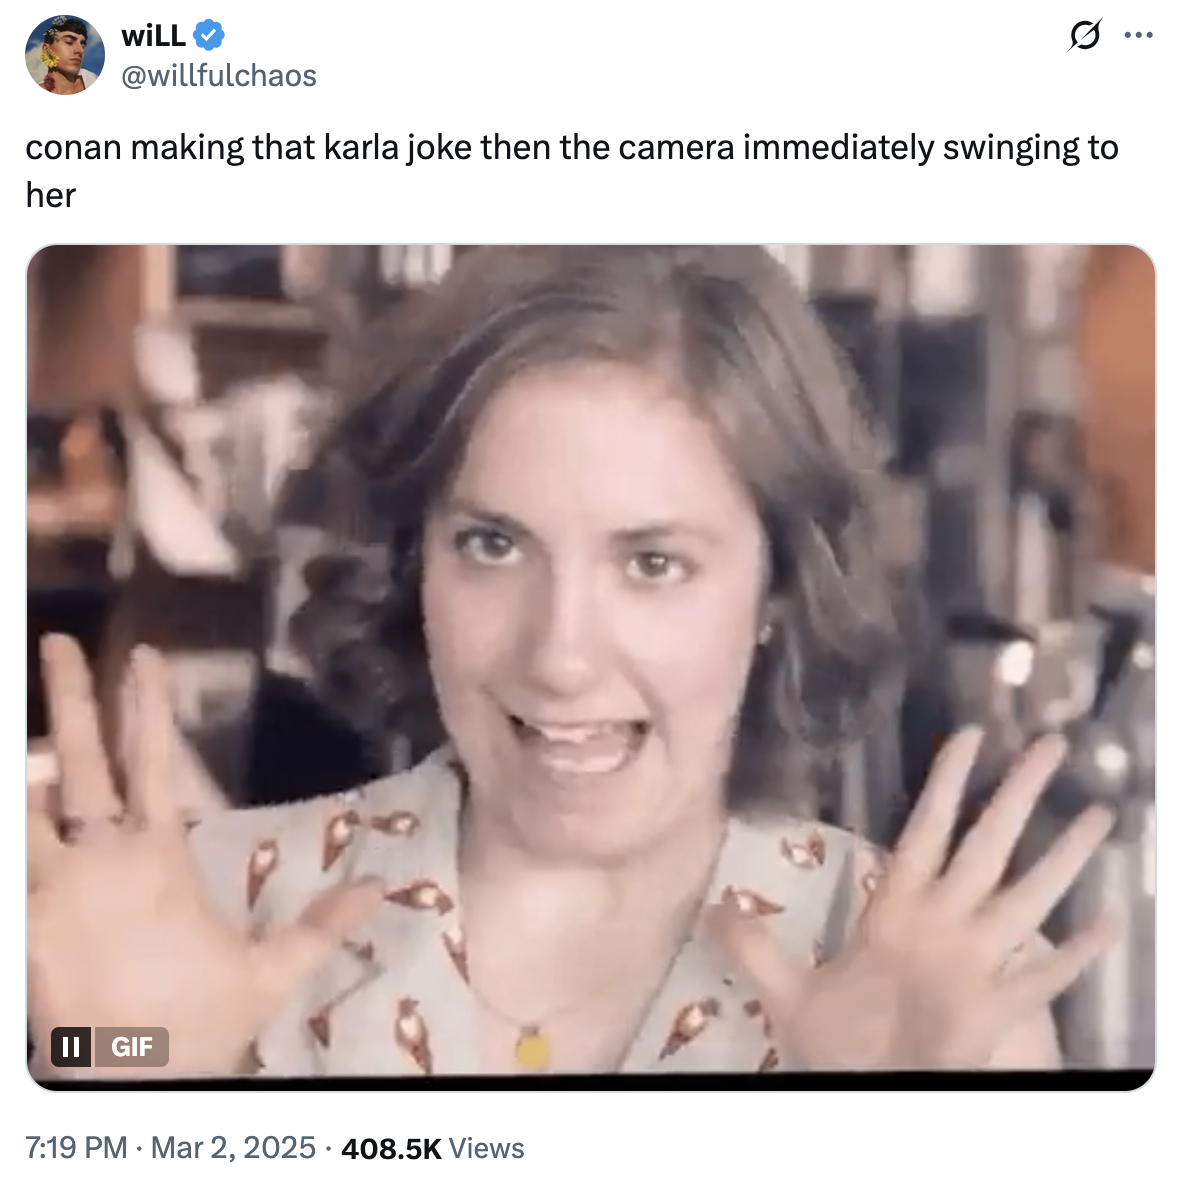The width and height of the screenshot is (1182, 1196).
Task: Open the display name wiLL
Action: click(153, 36)
